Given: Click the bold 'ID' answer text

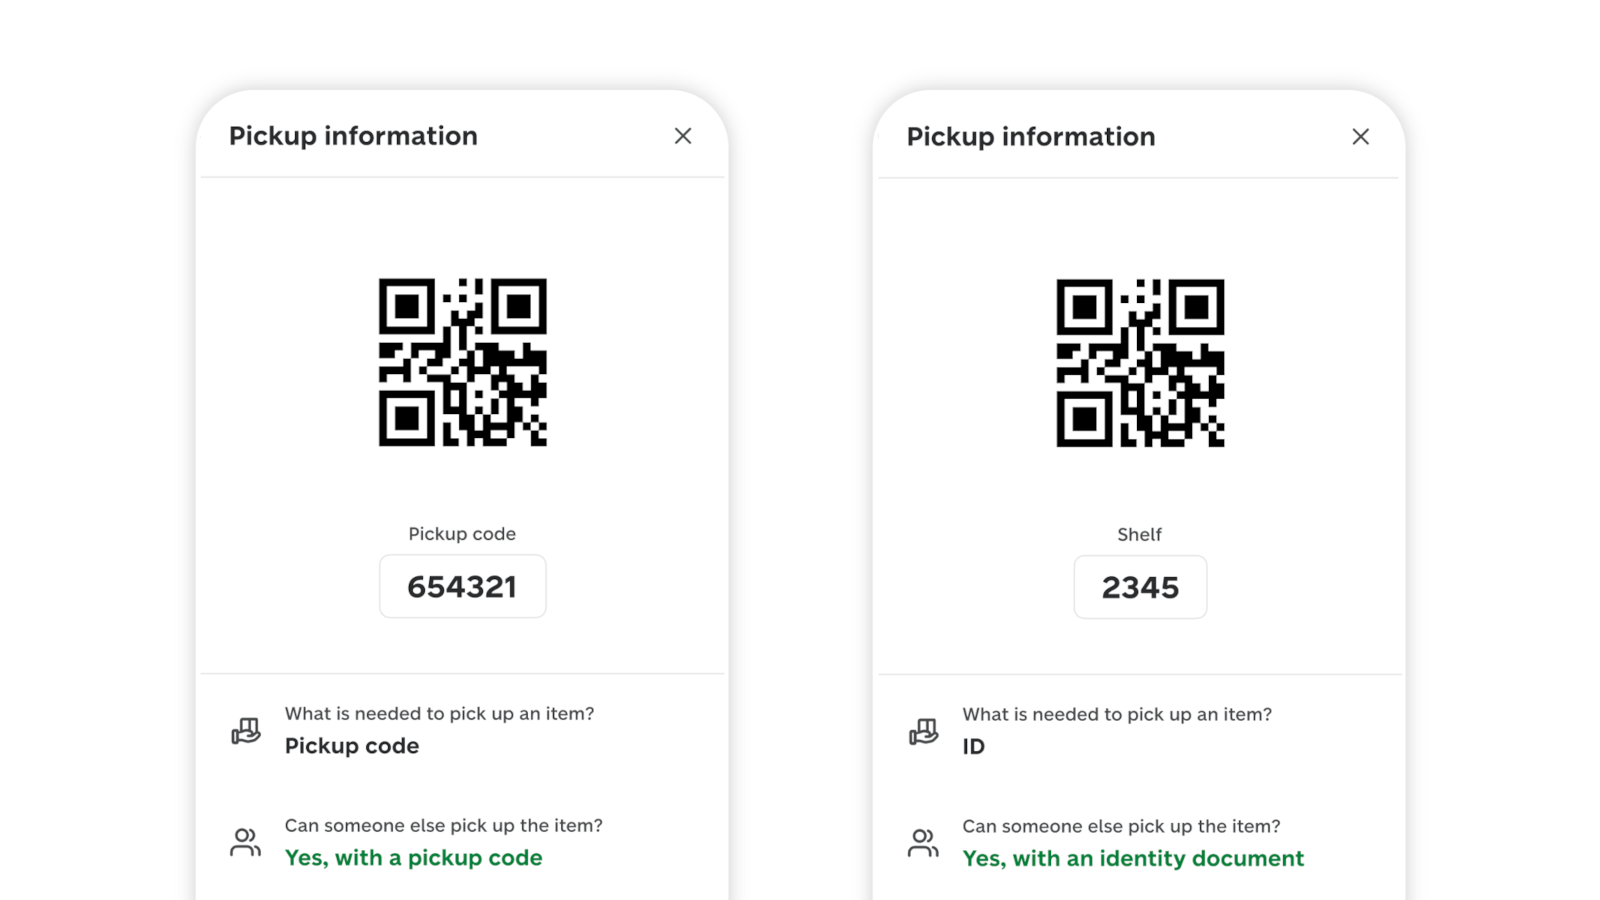Looking at the screenshot, I should [973, 746].
